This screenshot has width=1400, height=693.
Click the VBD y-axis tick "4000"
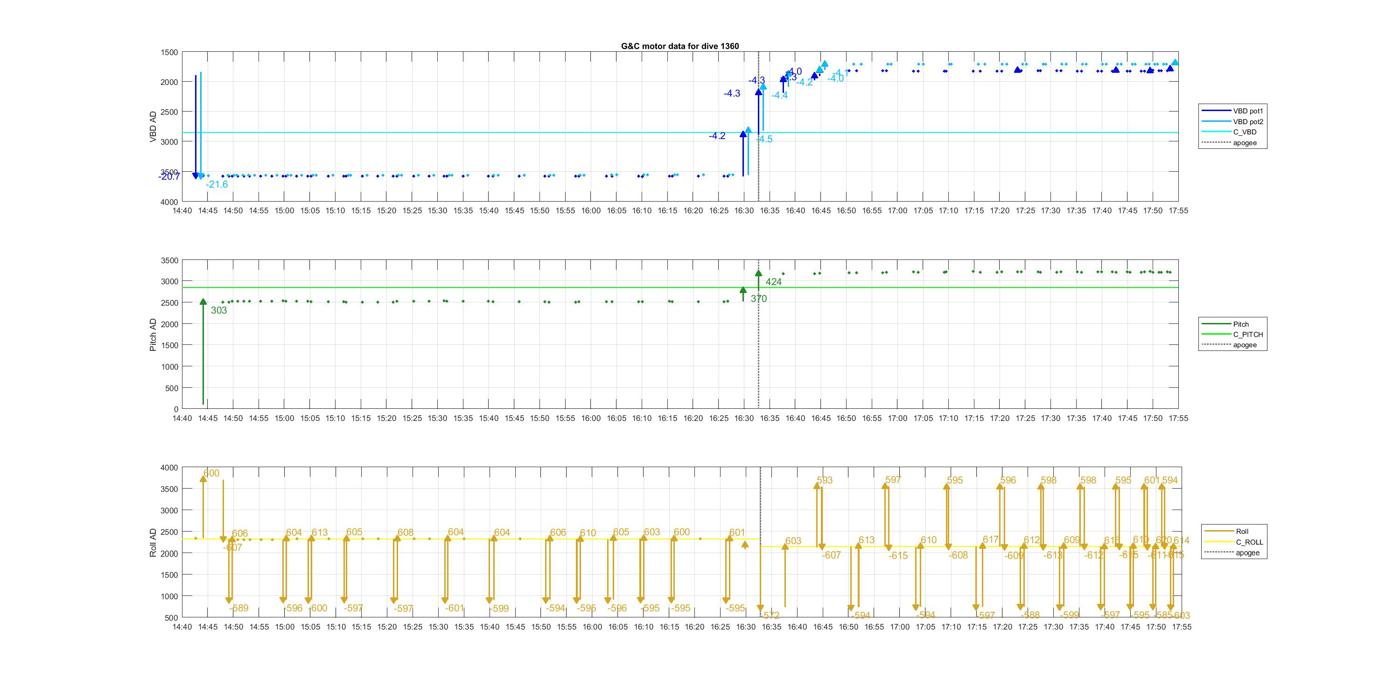169,202
